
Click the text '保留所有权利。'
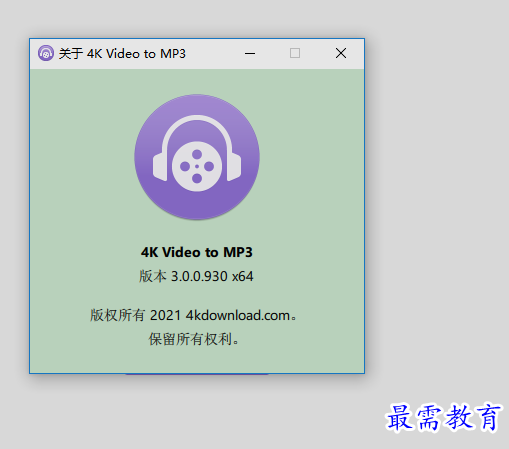tap(194, 339)
